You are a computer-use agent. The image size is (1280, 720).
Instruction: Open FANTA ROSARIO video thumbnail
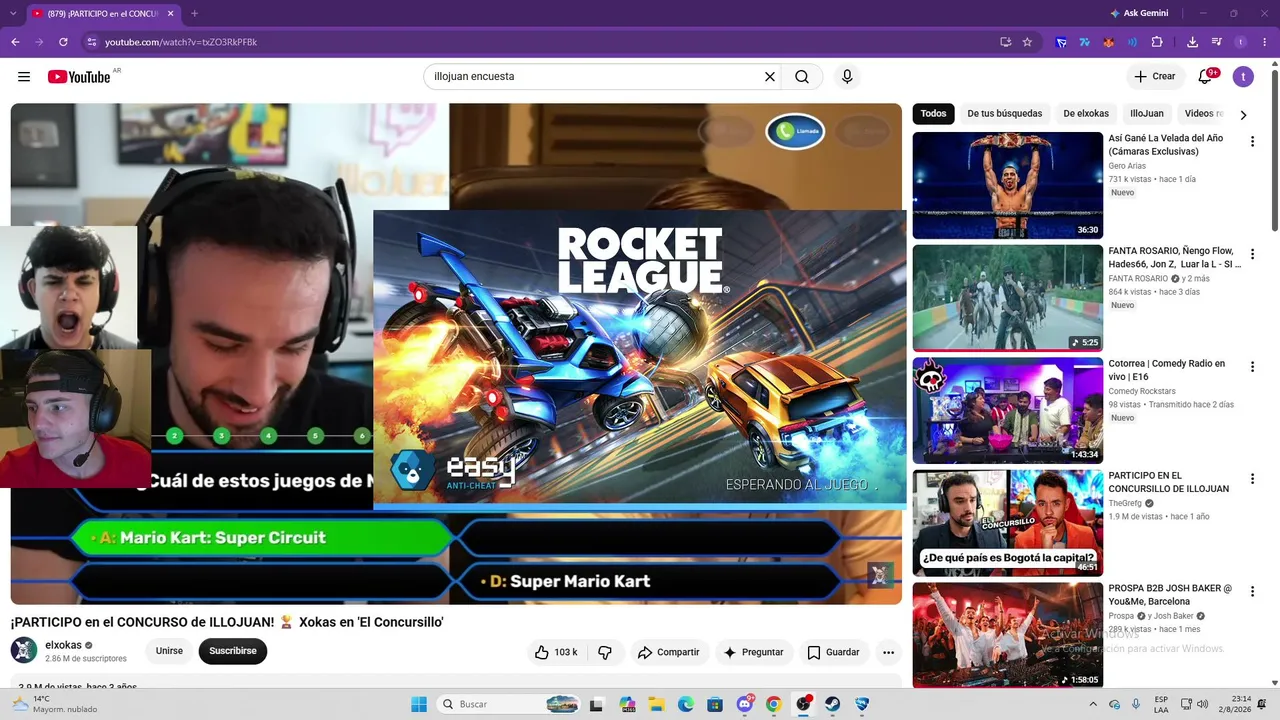[1008, 298]
